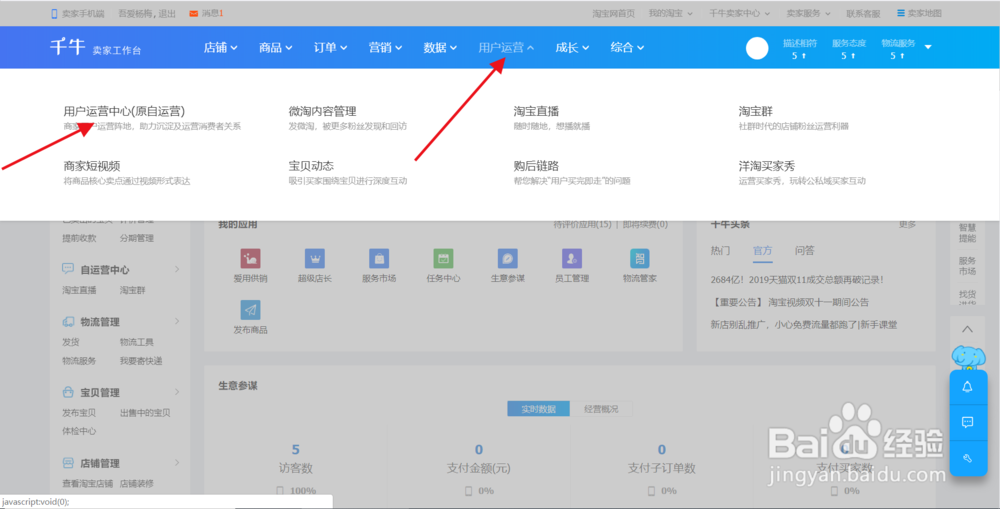This screenshot has width=1000, height=509.
Task: Click the elephant assistant mascot
Action: [x=968, y=358]
